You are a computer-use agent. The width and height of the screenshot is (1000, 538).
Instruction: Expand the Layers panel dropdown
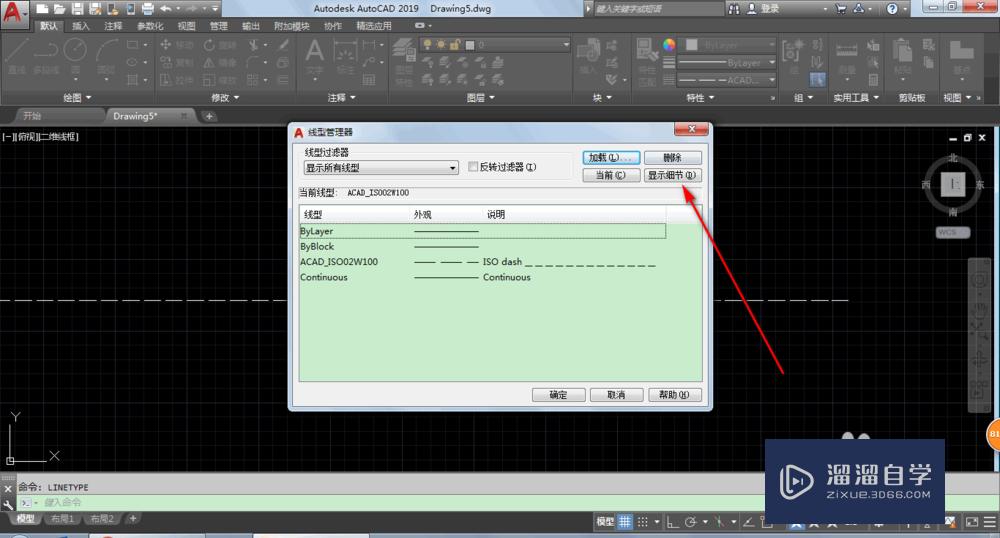480,98
